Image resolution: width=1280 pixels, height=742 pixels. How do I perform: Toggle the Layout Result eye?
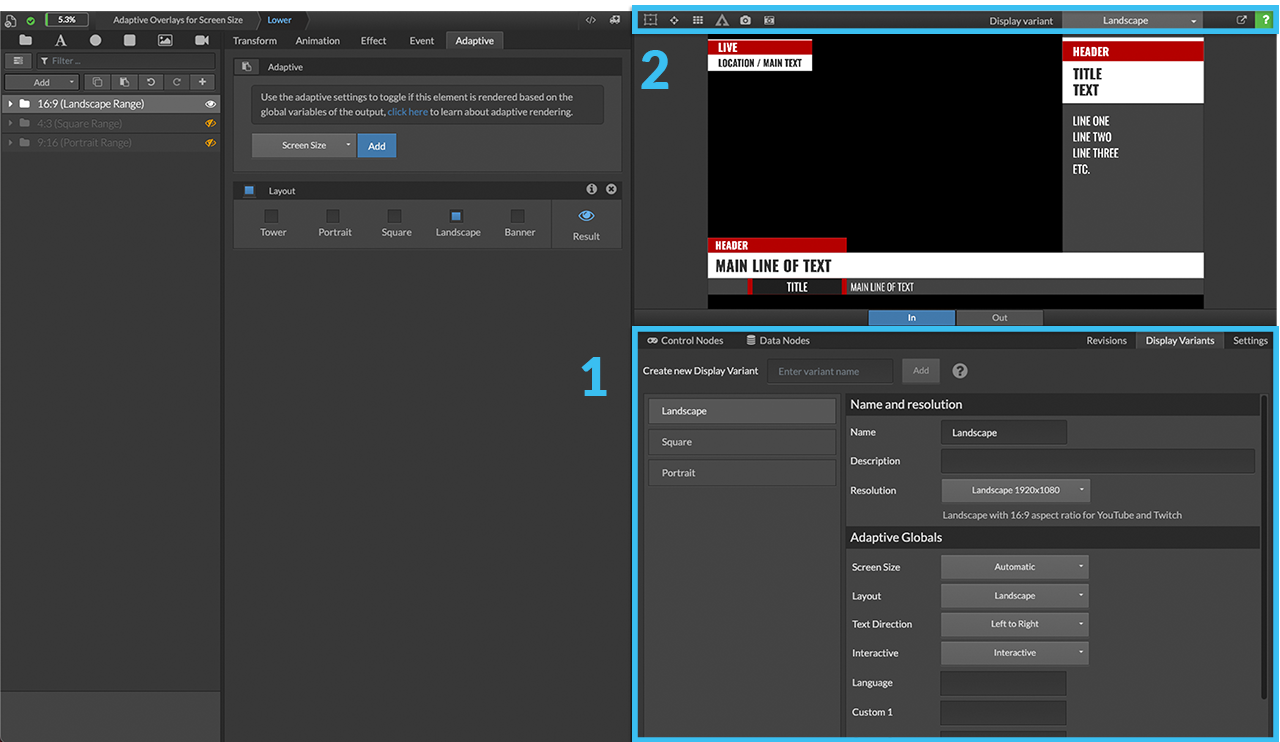(x=586, y=216)
